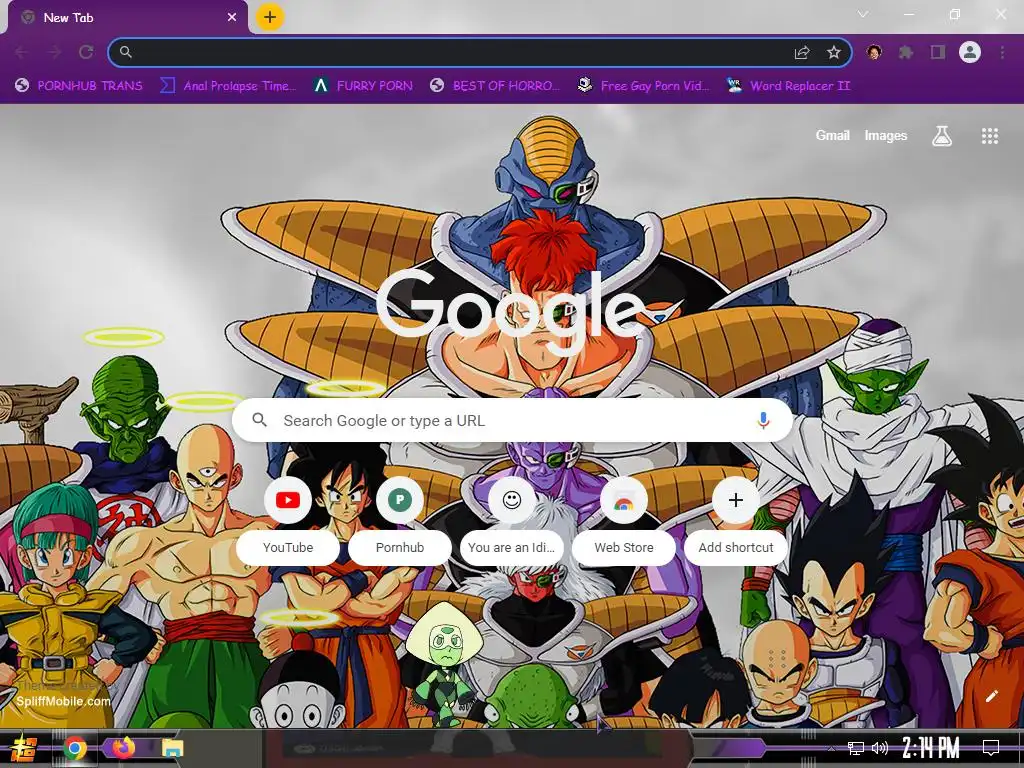Click the 2:14 PM taskbar clock
Image resolution: width=1024 pixels, height=768 pixels.
click(x=931, y=748)
